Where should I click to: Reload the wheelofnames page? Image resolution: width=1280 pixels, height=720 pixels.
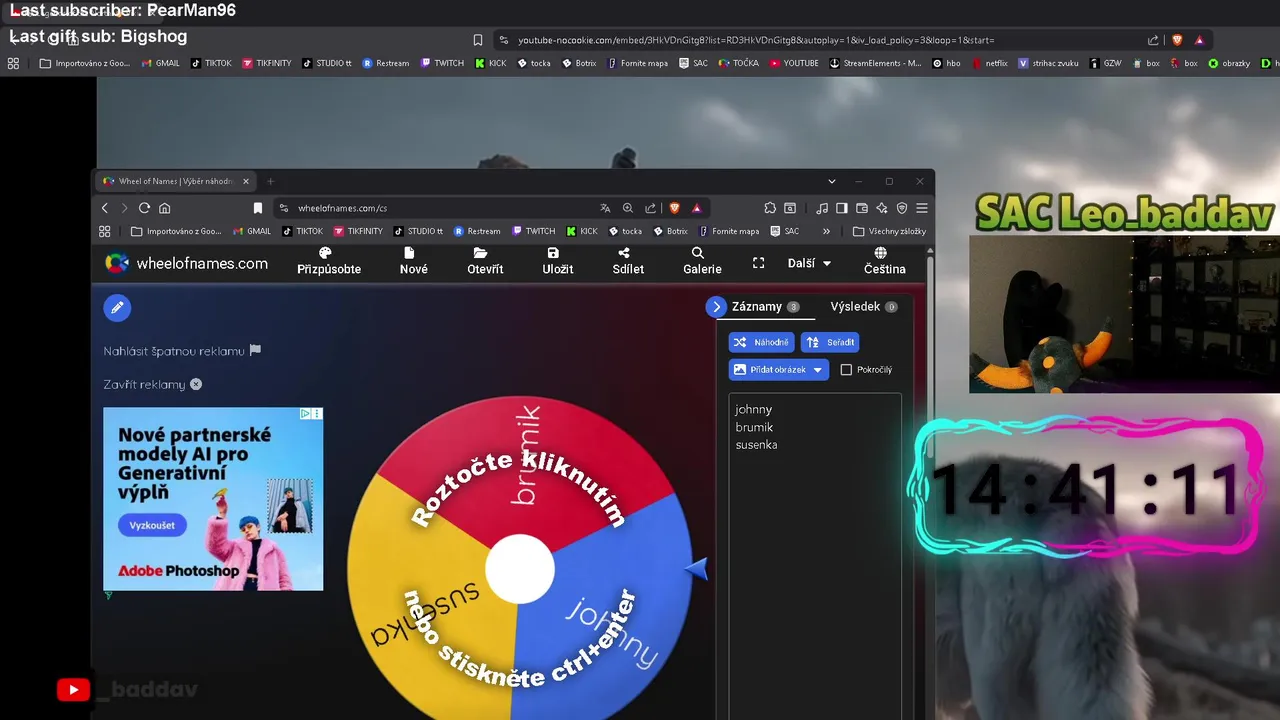(x=144, y=208)
